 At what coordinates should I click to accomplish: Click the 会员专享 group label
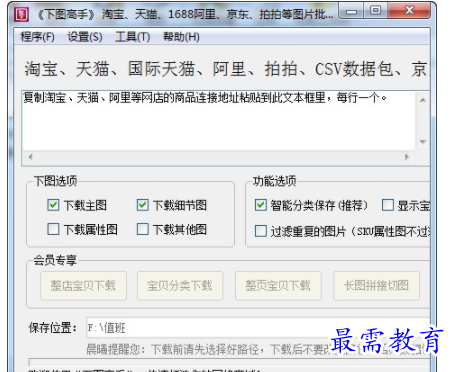coord(55,260)
